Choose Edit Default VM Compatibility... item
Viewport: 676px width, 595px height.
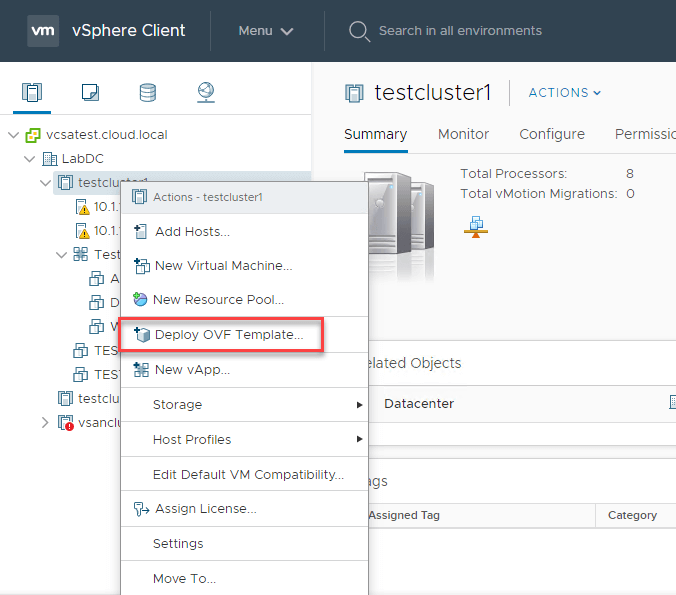pos(244,474)
